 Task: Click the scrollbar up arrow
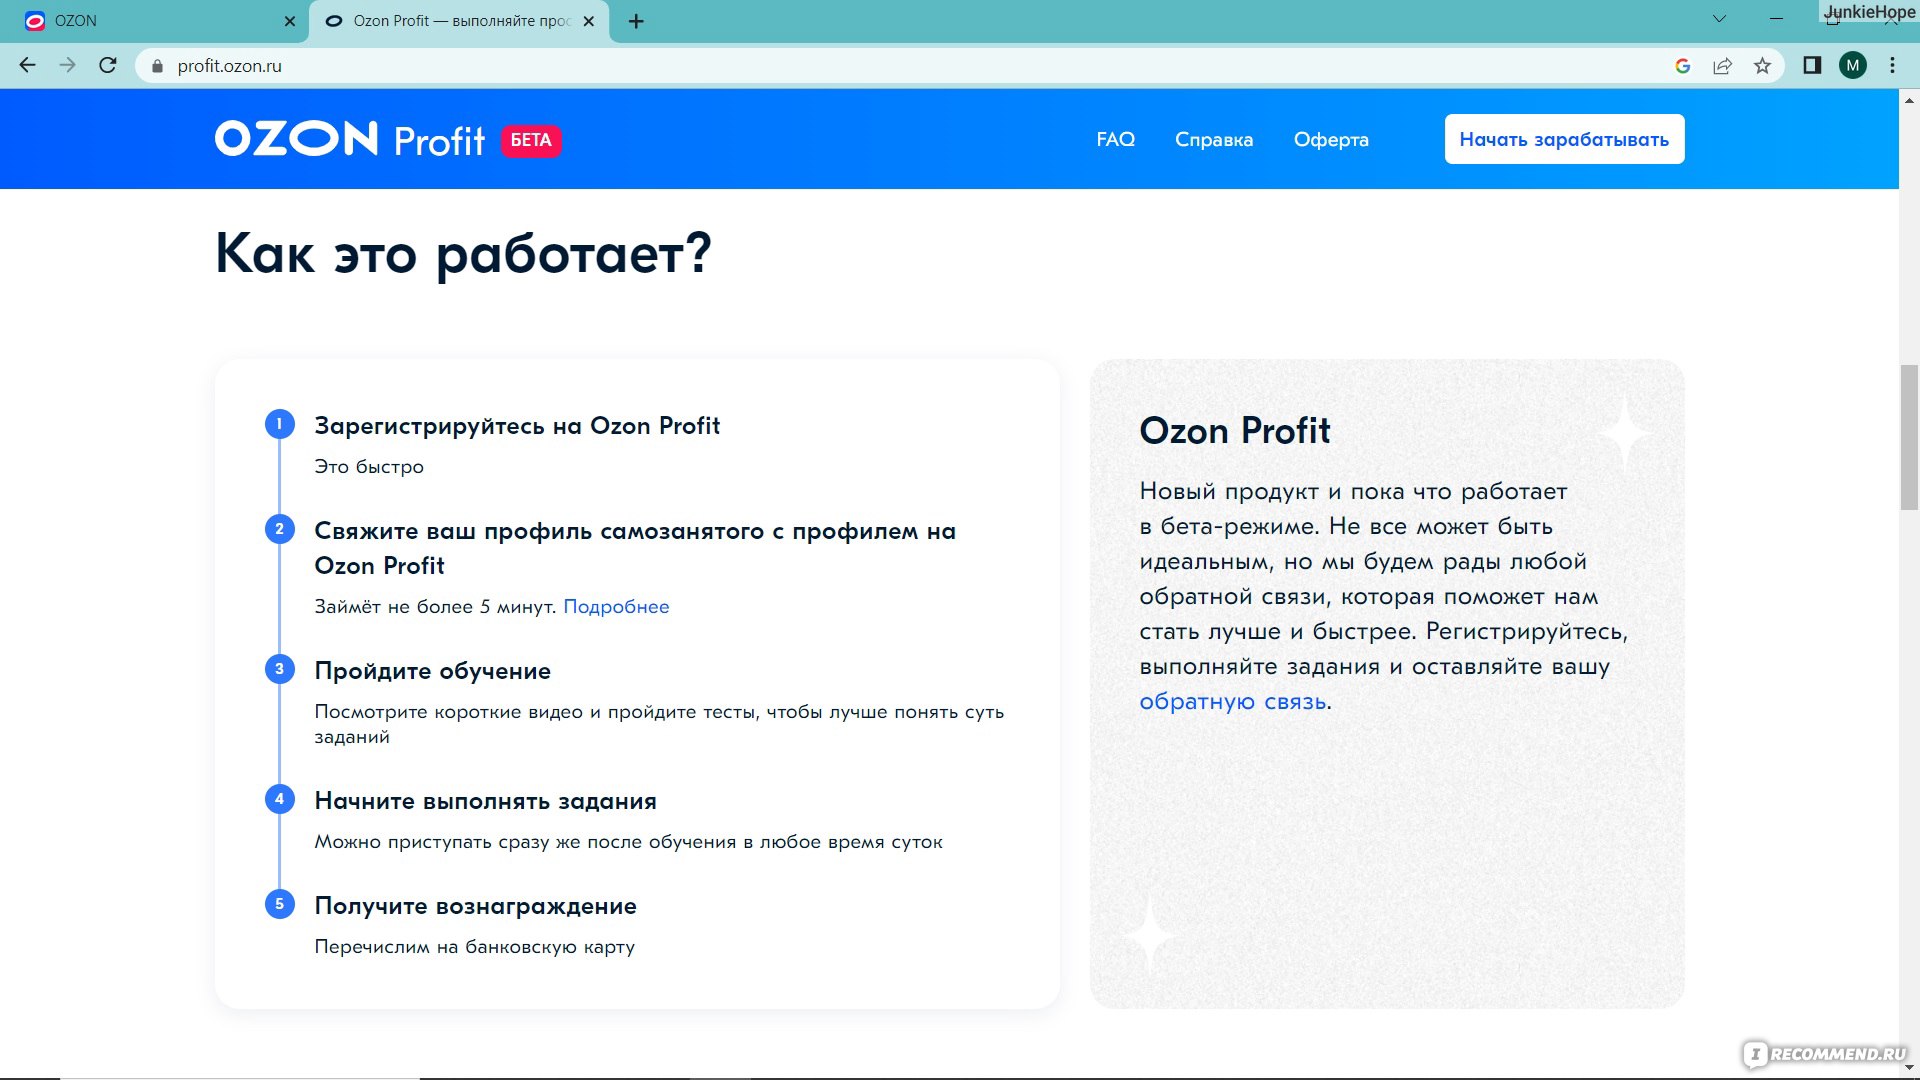(x=1909, y=100)
